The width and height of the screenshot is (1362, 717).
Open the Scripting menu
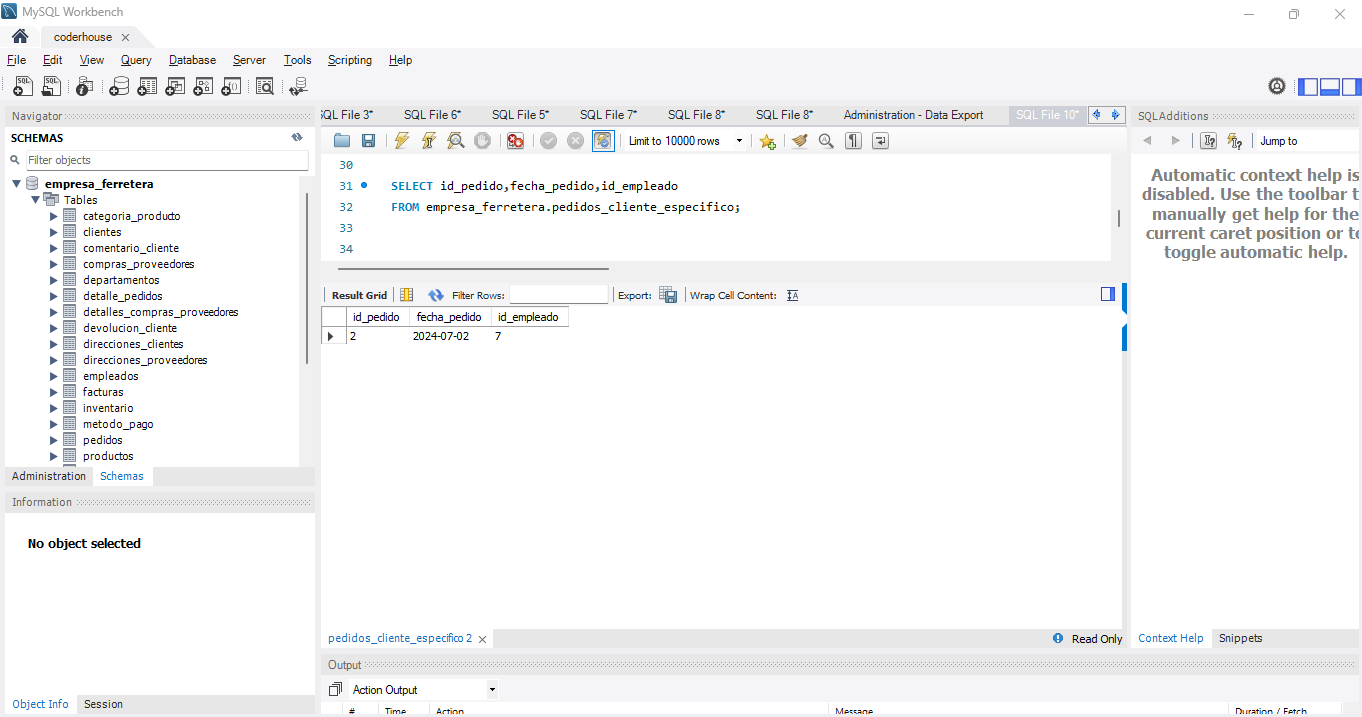click(350, 60)
